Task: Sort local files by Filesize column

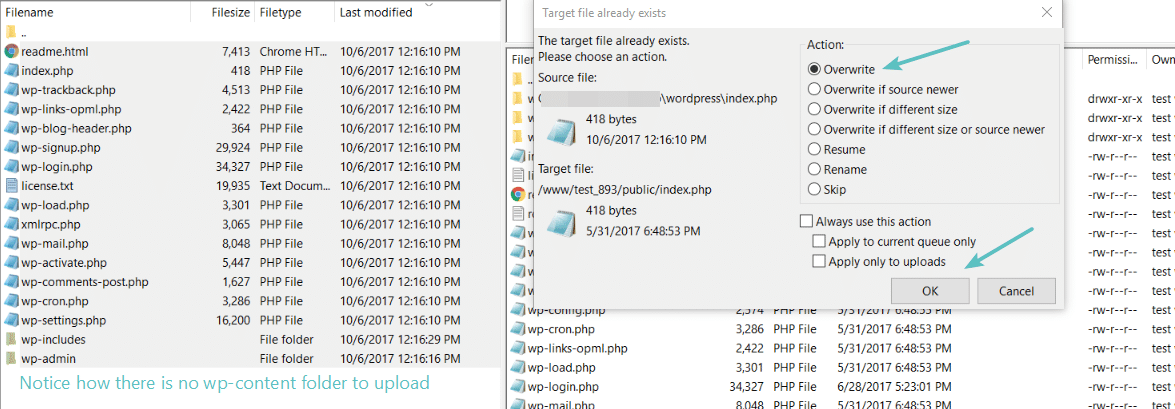Action: [230, 13]
